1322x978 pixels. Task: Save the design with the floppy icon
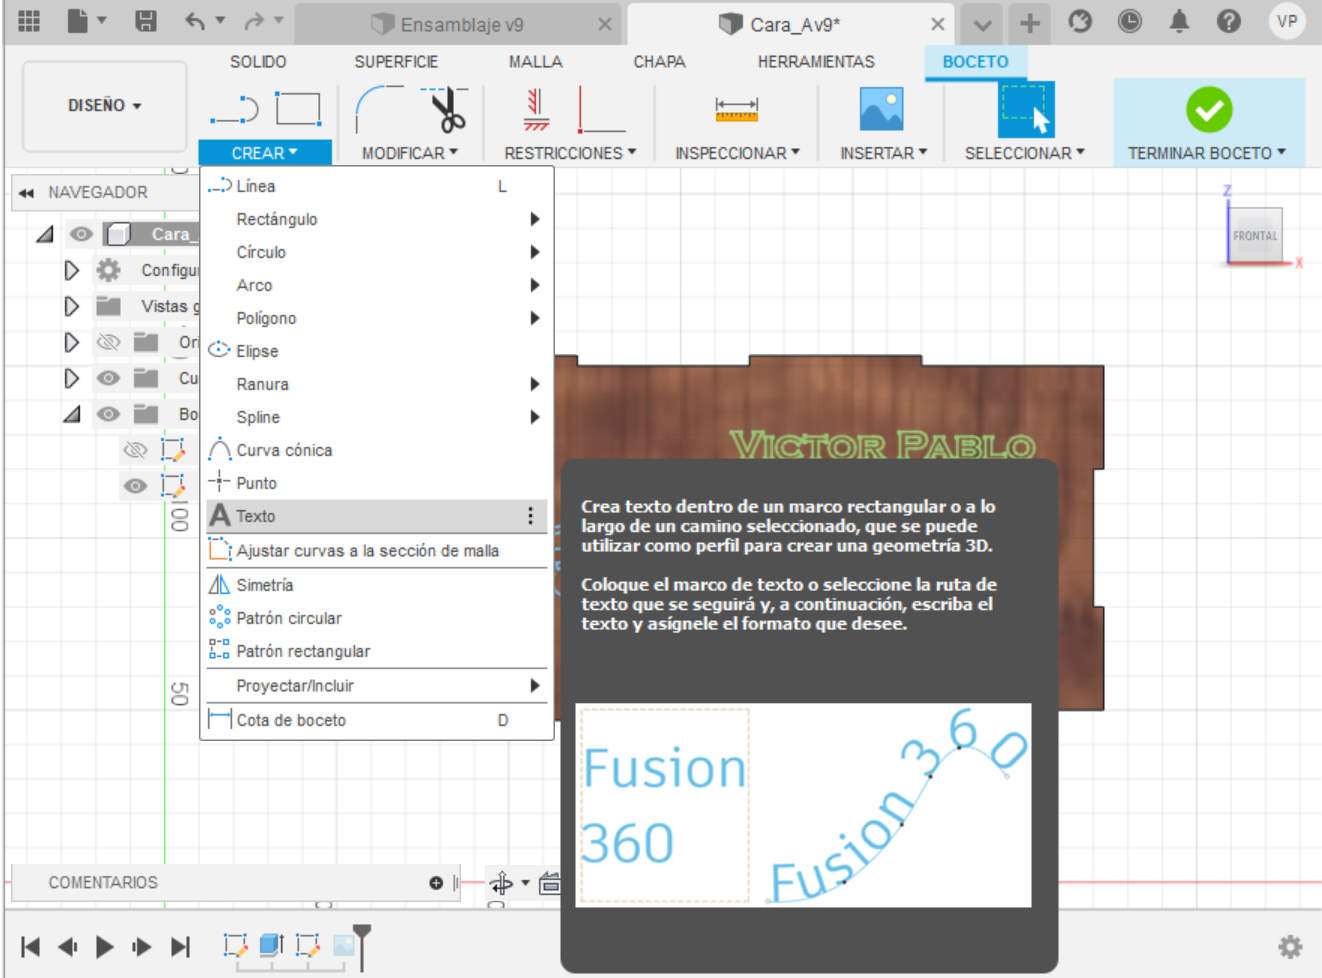pos(146,21)
